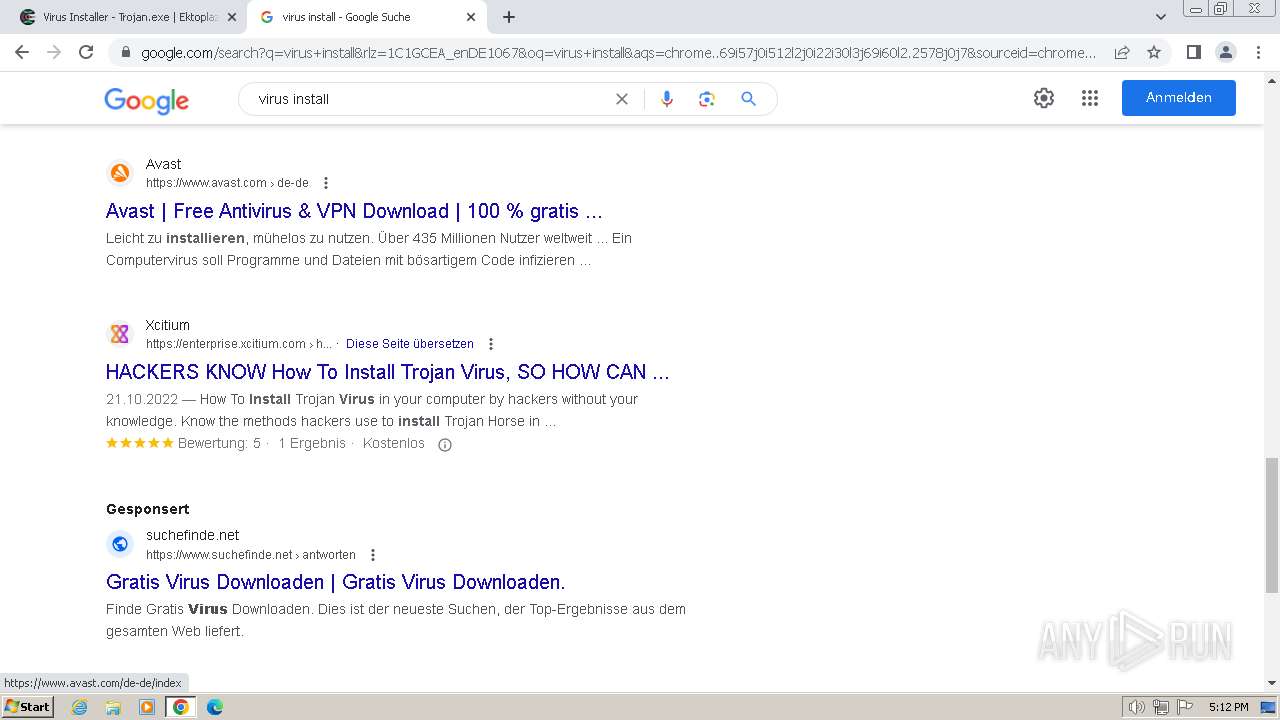Click Chrome icon in taskbar

pos(181,707)
